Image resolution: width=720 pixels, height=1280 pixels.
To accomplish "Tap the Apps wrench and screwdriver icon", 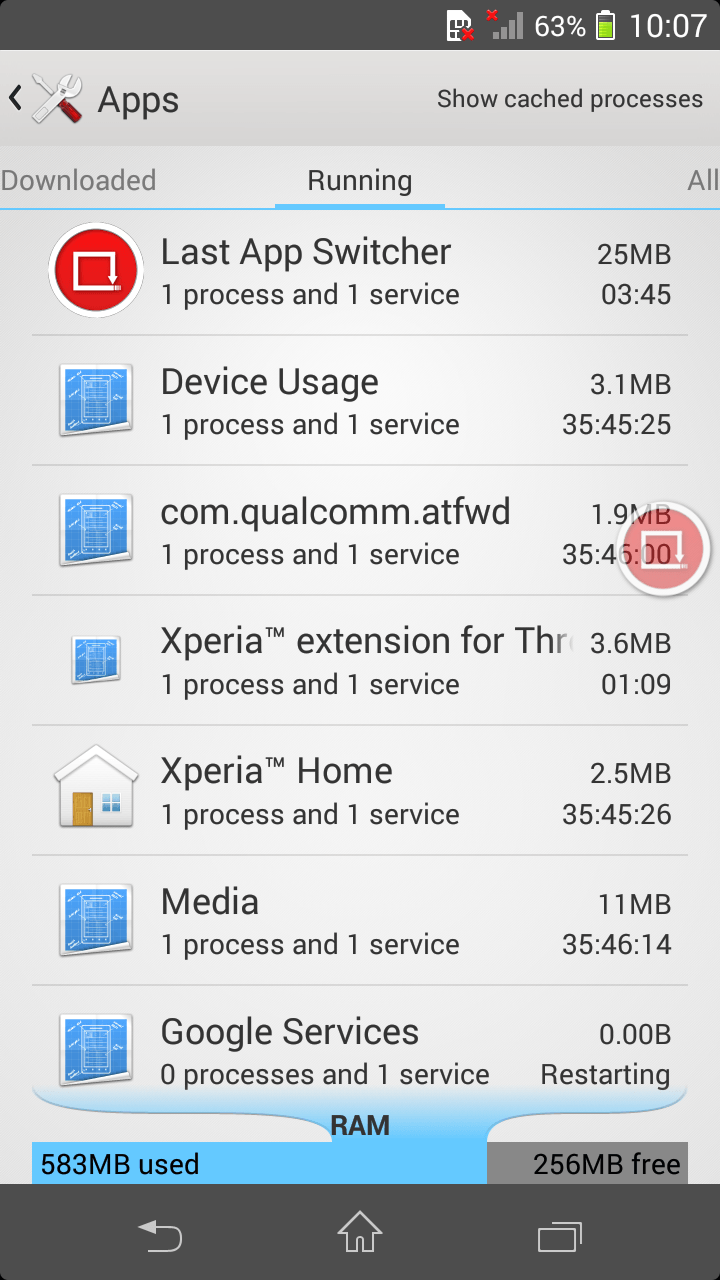I will pyautogui.click(x=57, y=99).
